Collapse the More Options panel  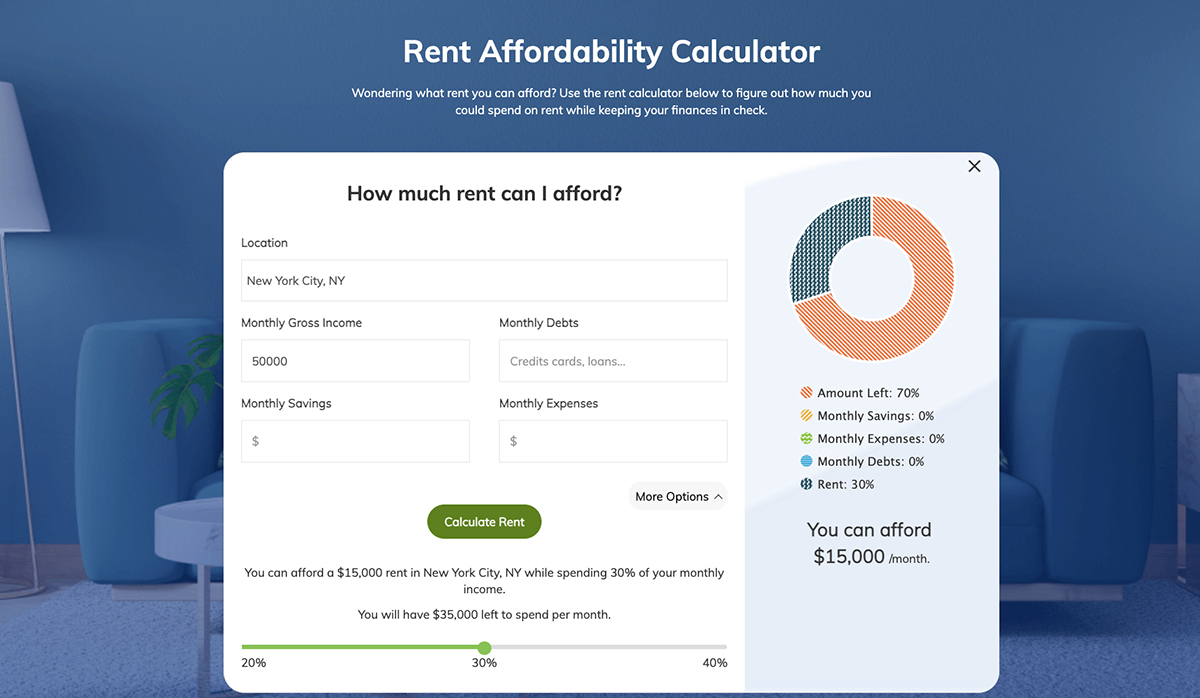[x=678, y=496]
